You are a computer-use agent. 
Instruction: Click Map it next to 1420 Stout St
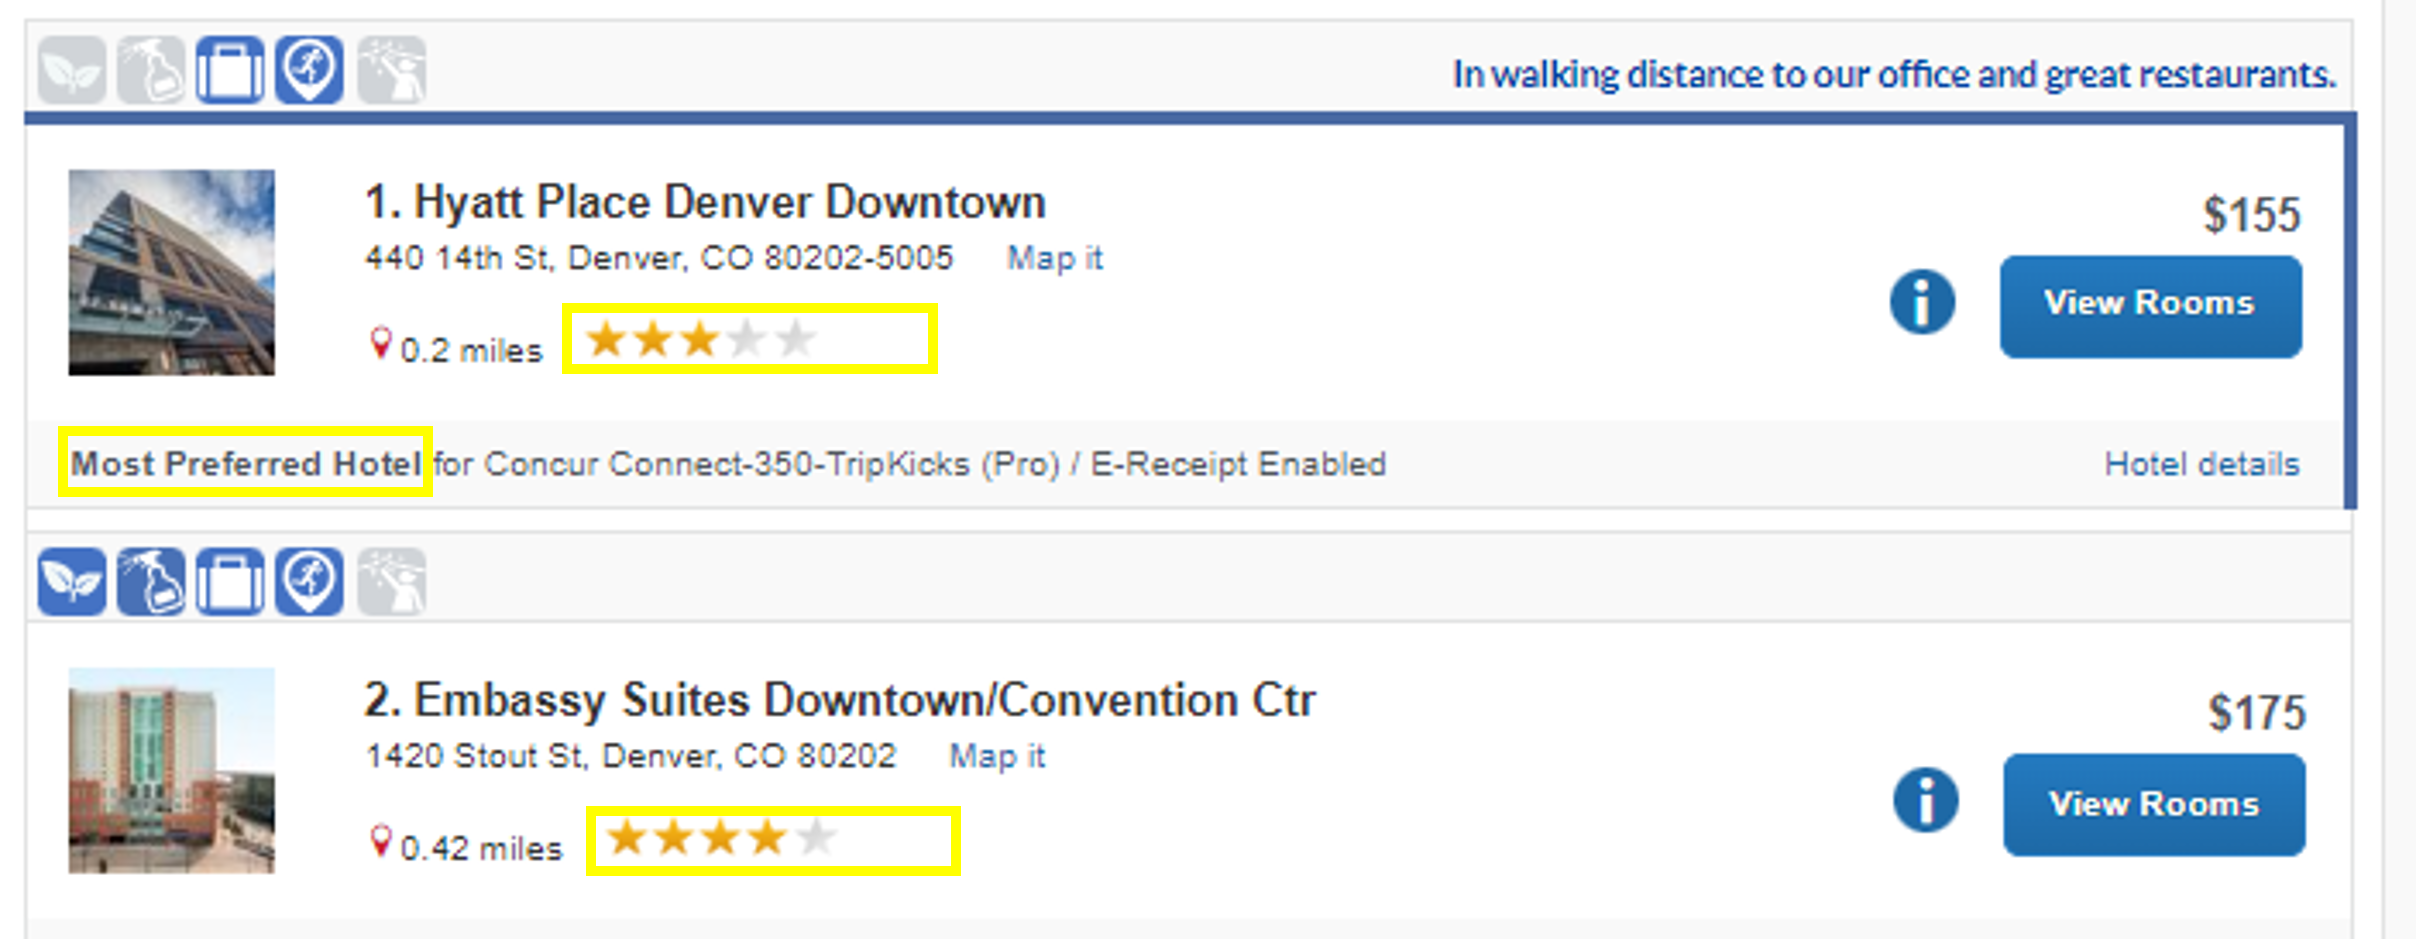[996, 756]
